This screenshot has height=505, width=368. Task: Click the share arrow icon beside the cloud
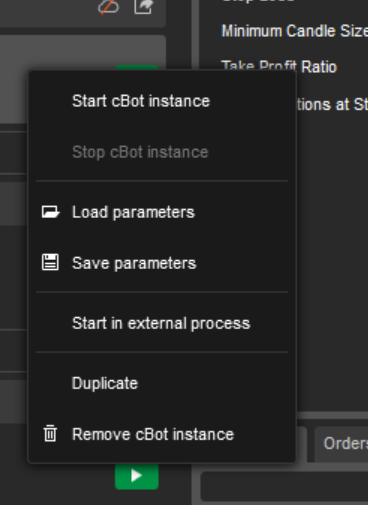(x=144, y=7)
